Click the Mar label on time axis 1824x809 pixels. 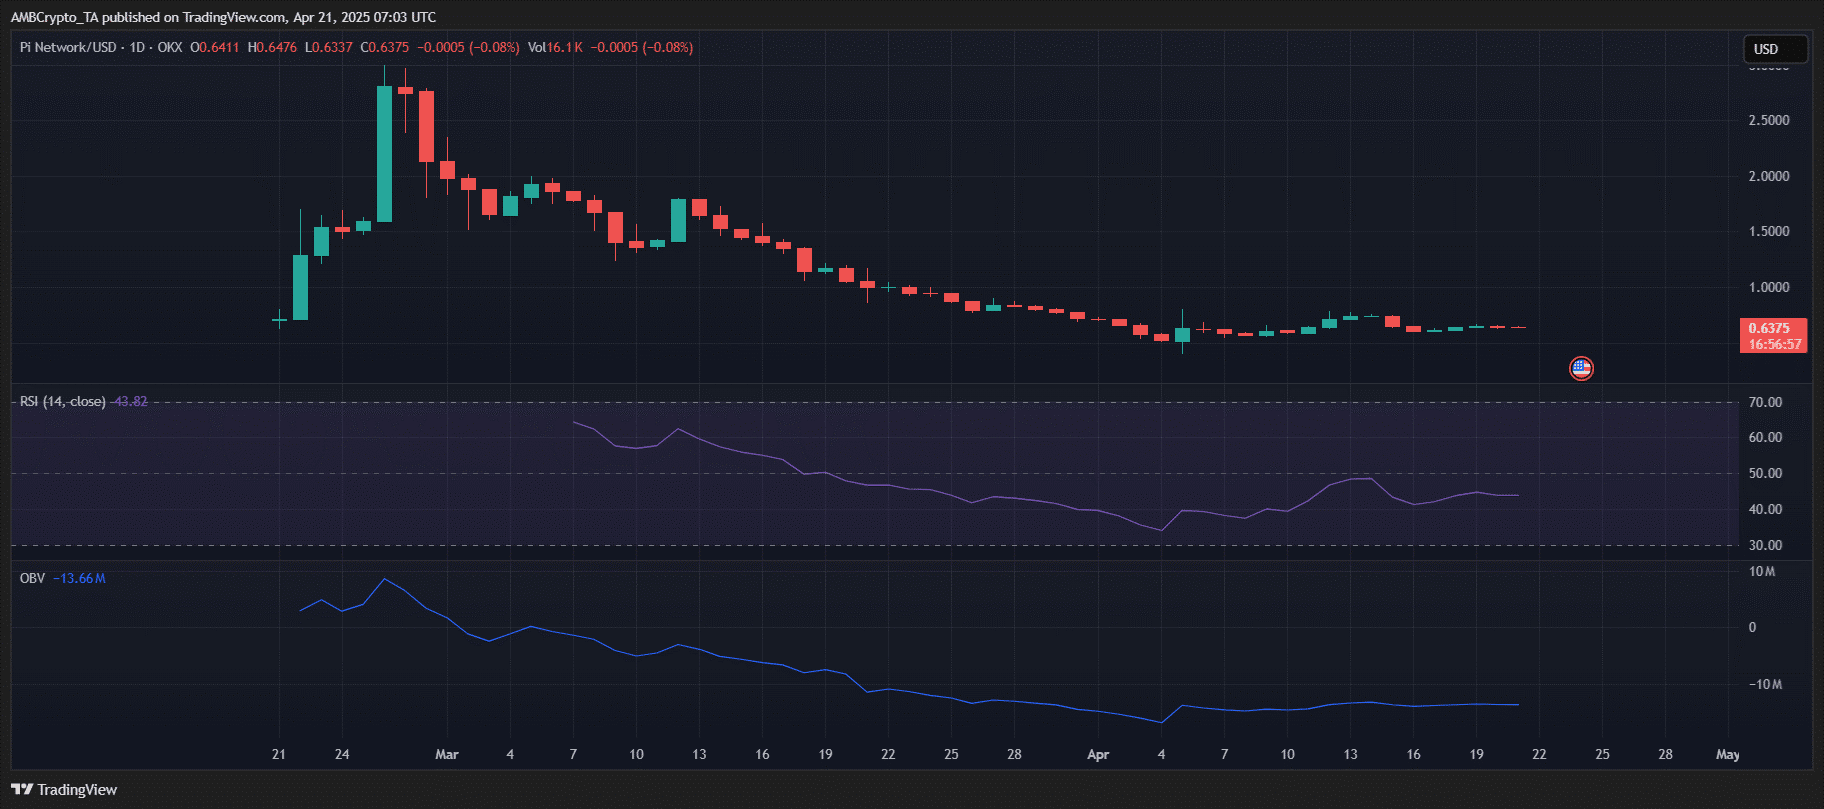pos(447,754)
